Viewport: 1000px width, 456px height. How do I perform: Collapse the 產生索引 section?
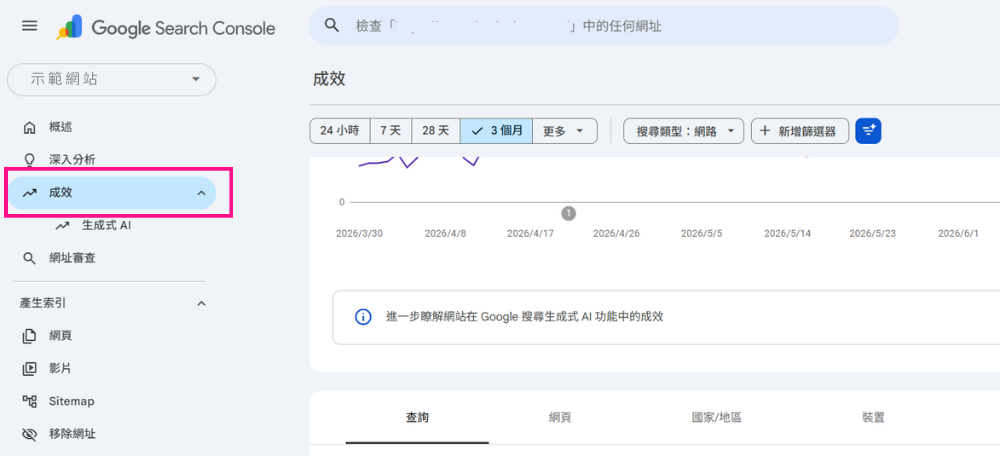(x=202, y=304)
